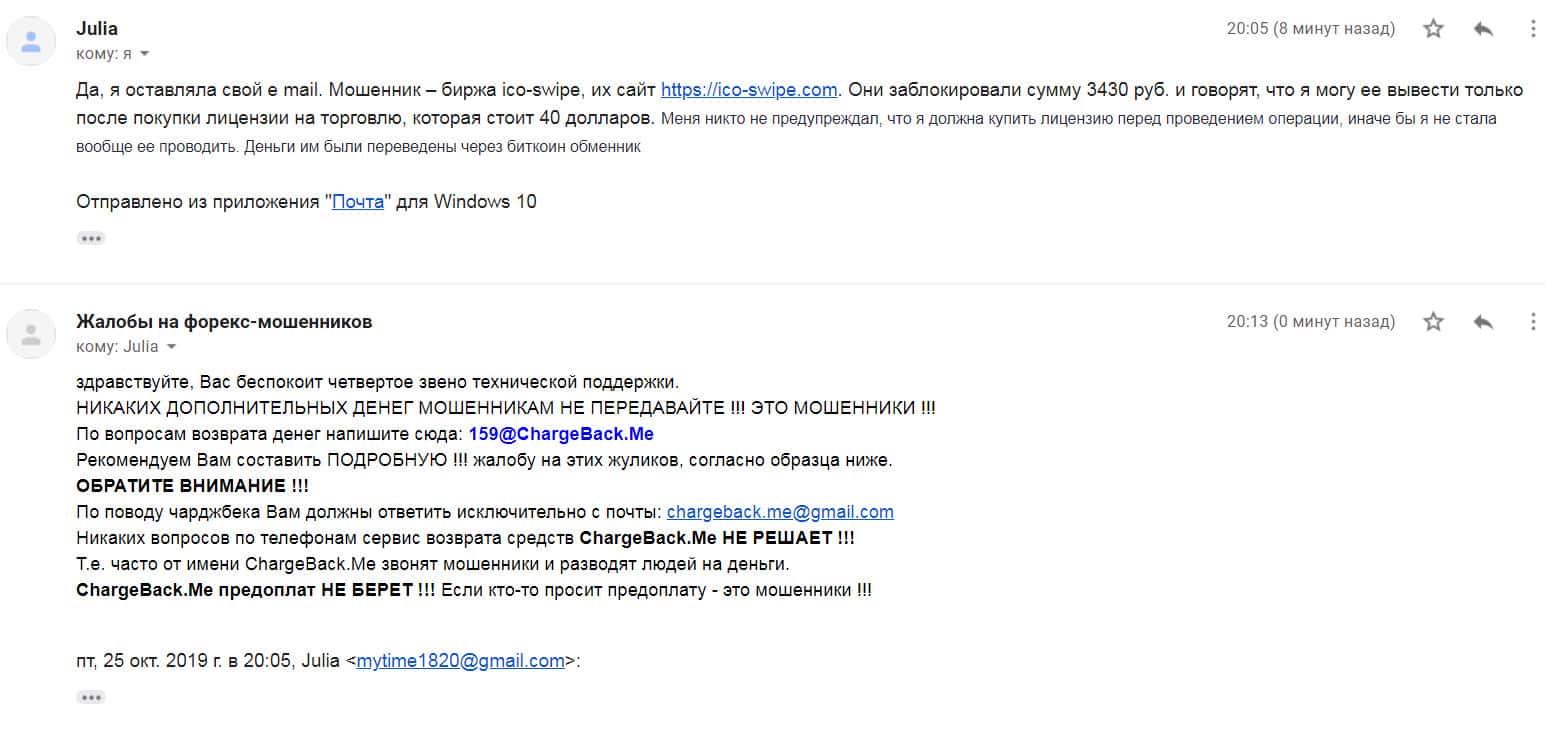Click reply arrow on the second message

(1483, 322)
